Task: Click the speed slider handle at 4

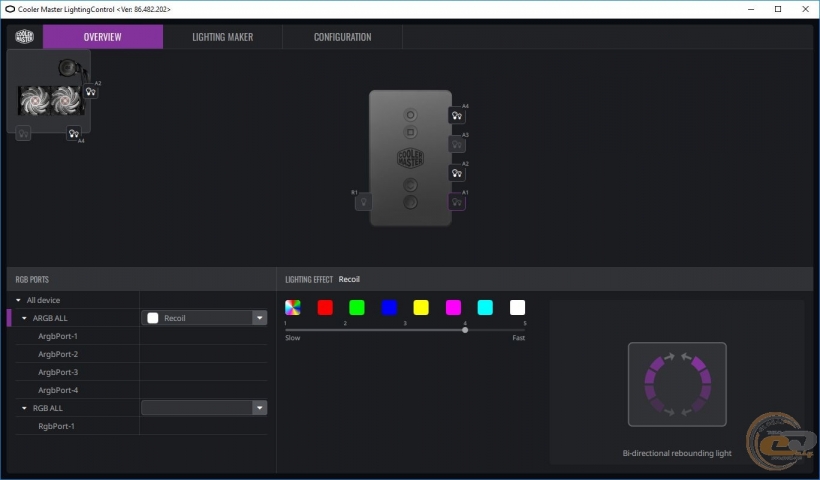Action: click(465, 330)
